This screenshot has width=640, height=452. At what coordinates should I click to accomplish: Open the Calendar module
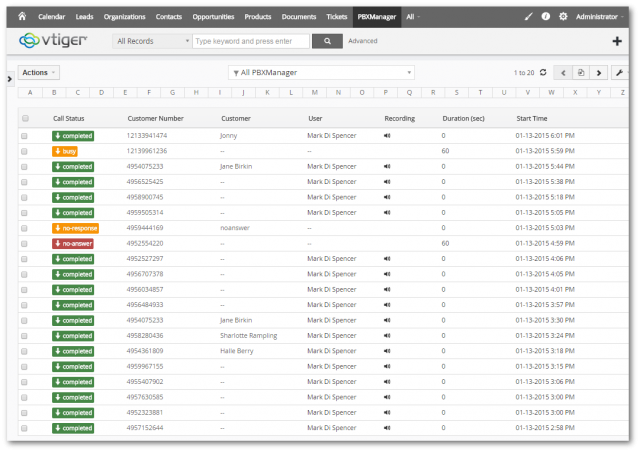point(51,17)
